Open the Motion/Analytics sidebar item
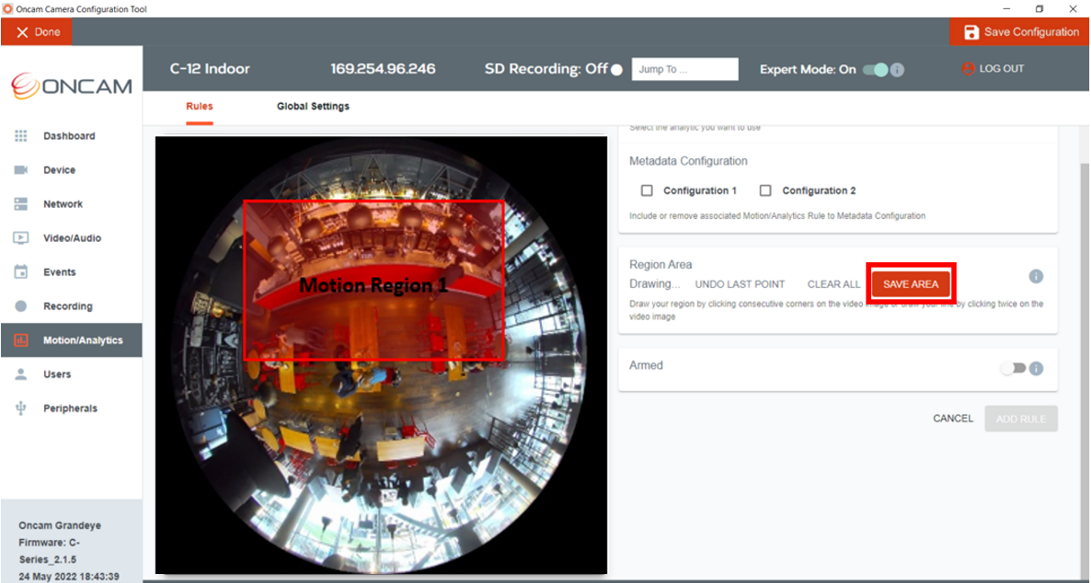This screenshot has height=583, width=1091. click(x=72, y=340)
